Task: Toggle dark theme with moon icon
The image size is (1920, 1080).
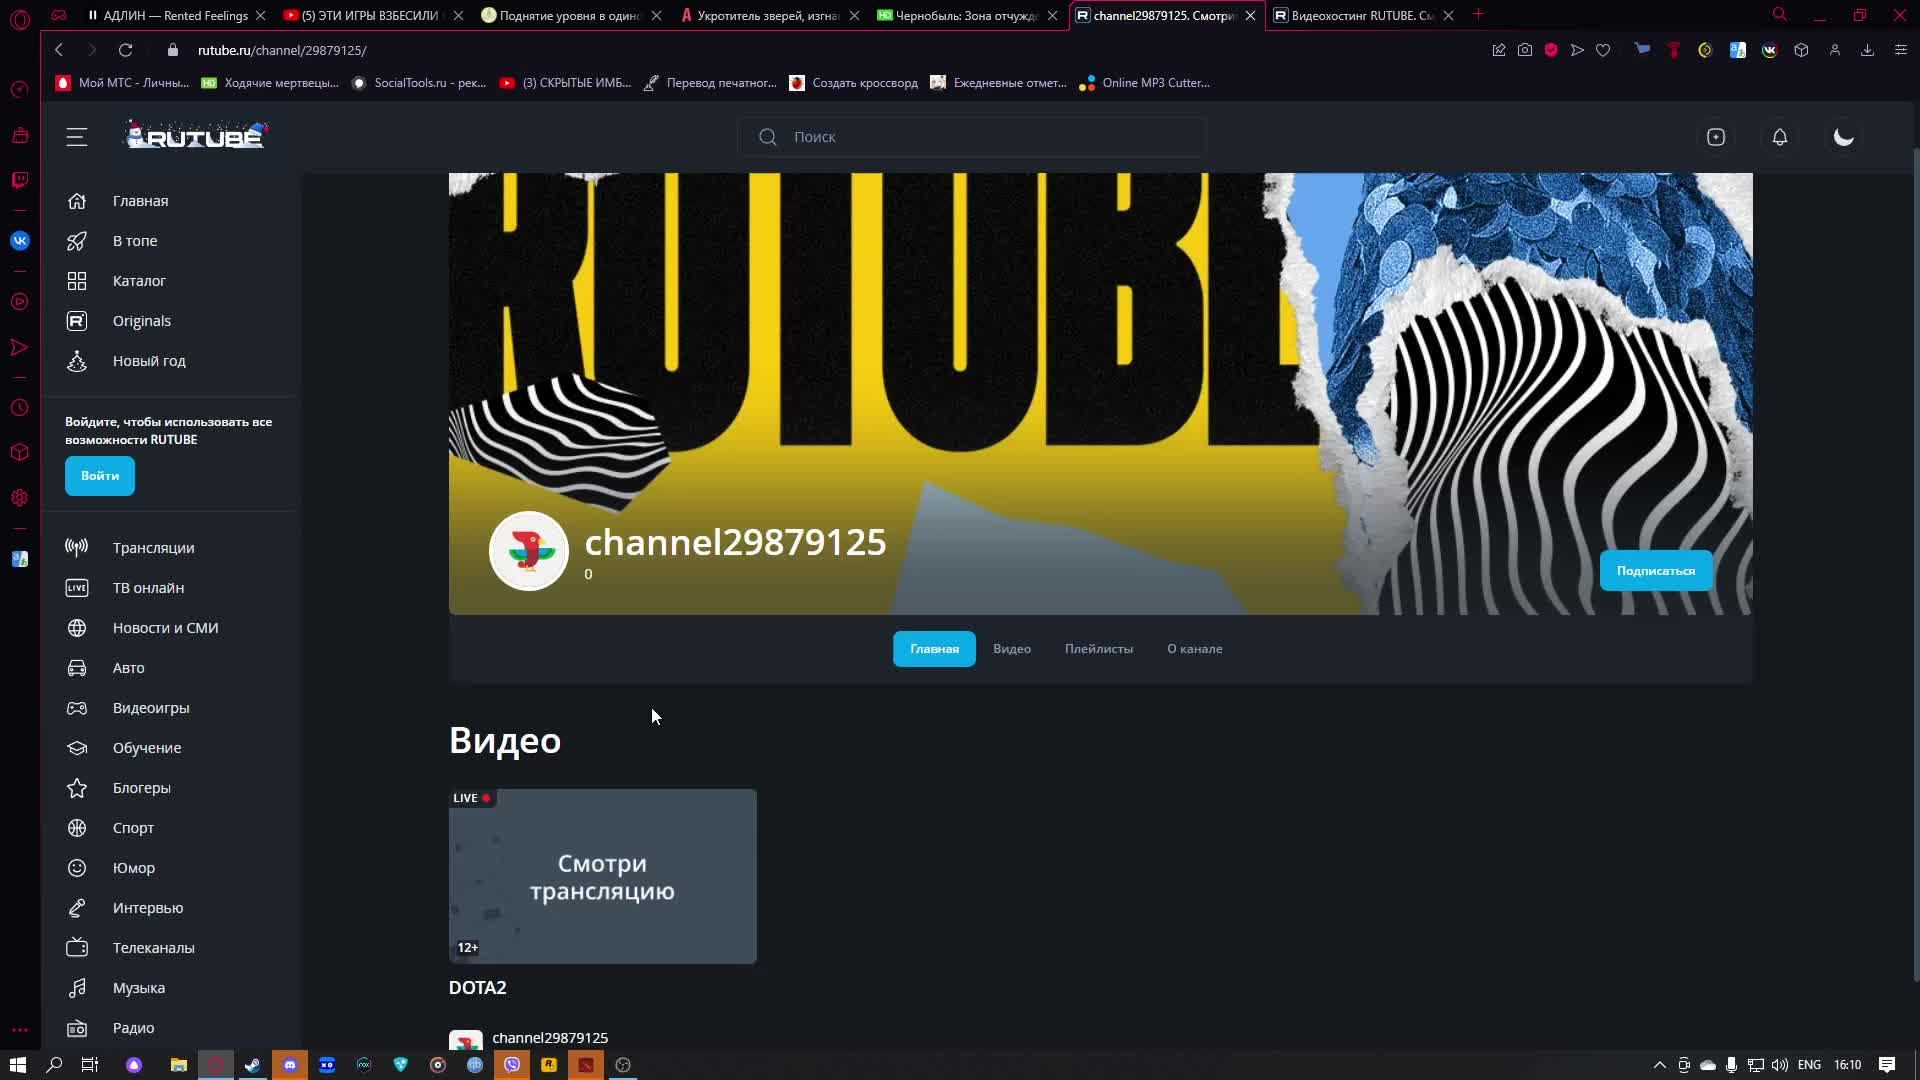Action: point(1843,137)
